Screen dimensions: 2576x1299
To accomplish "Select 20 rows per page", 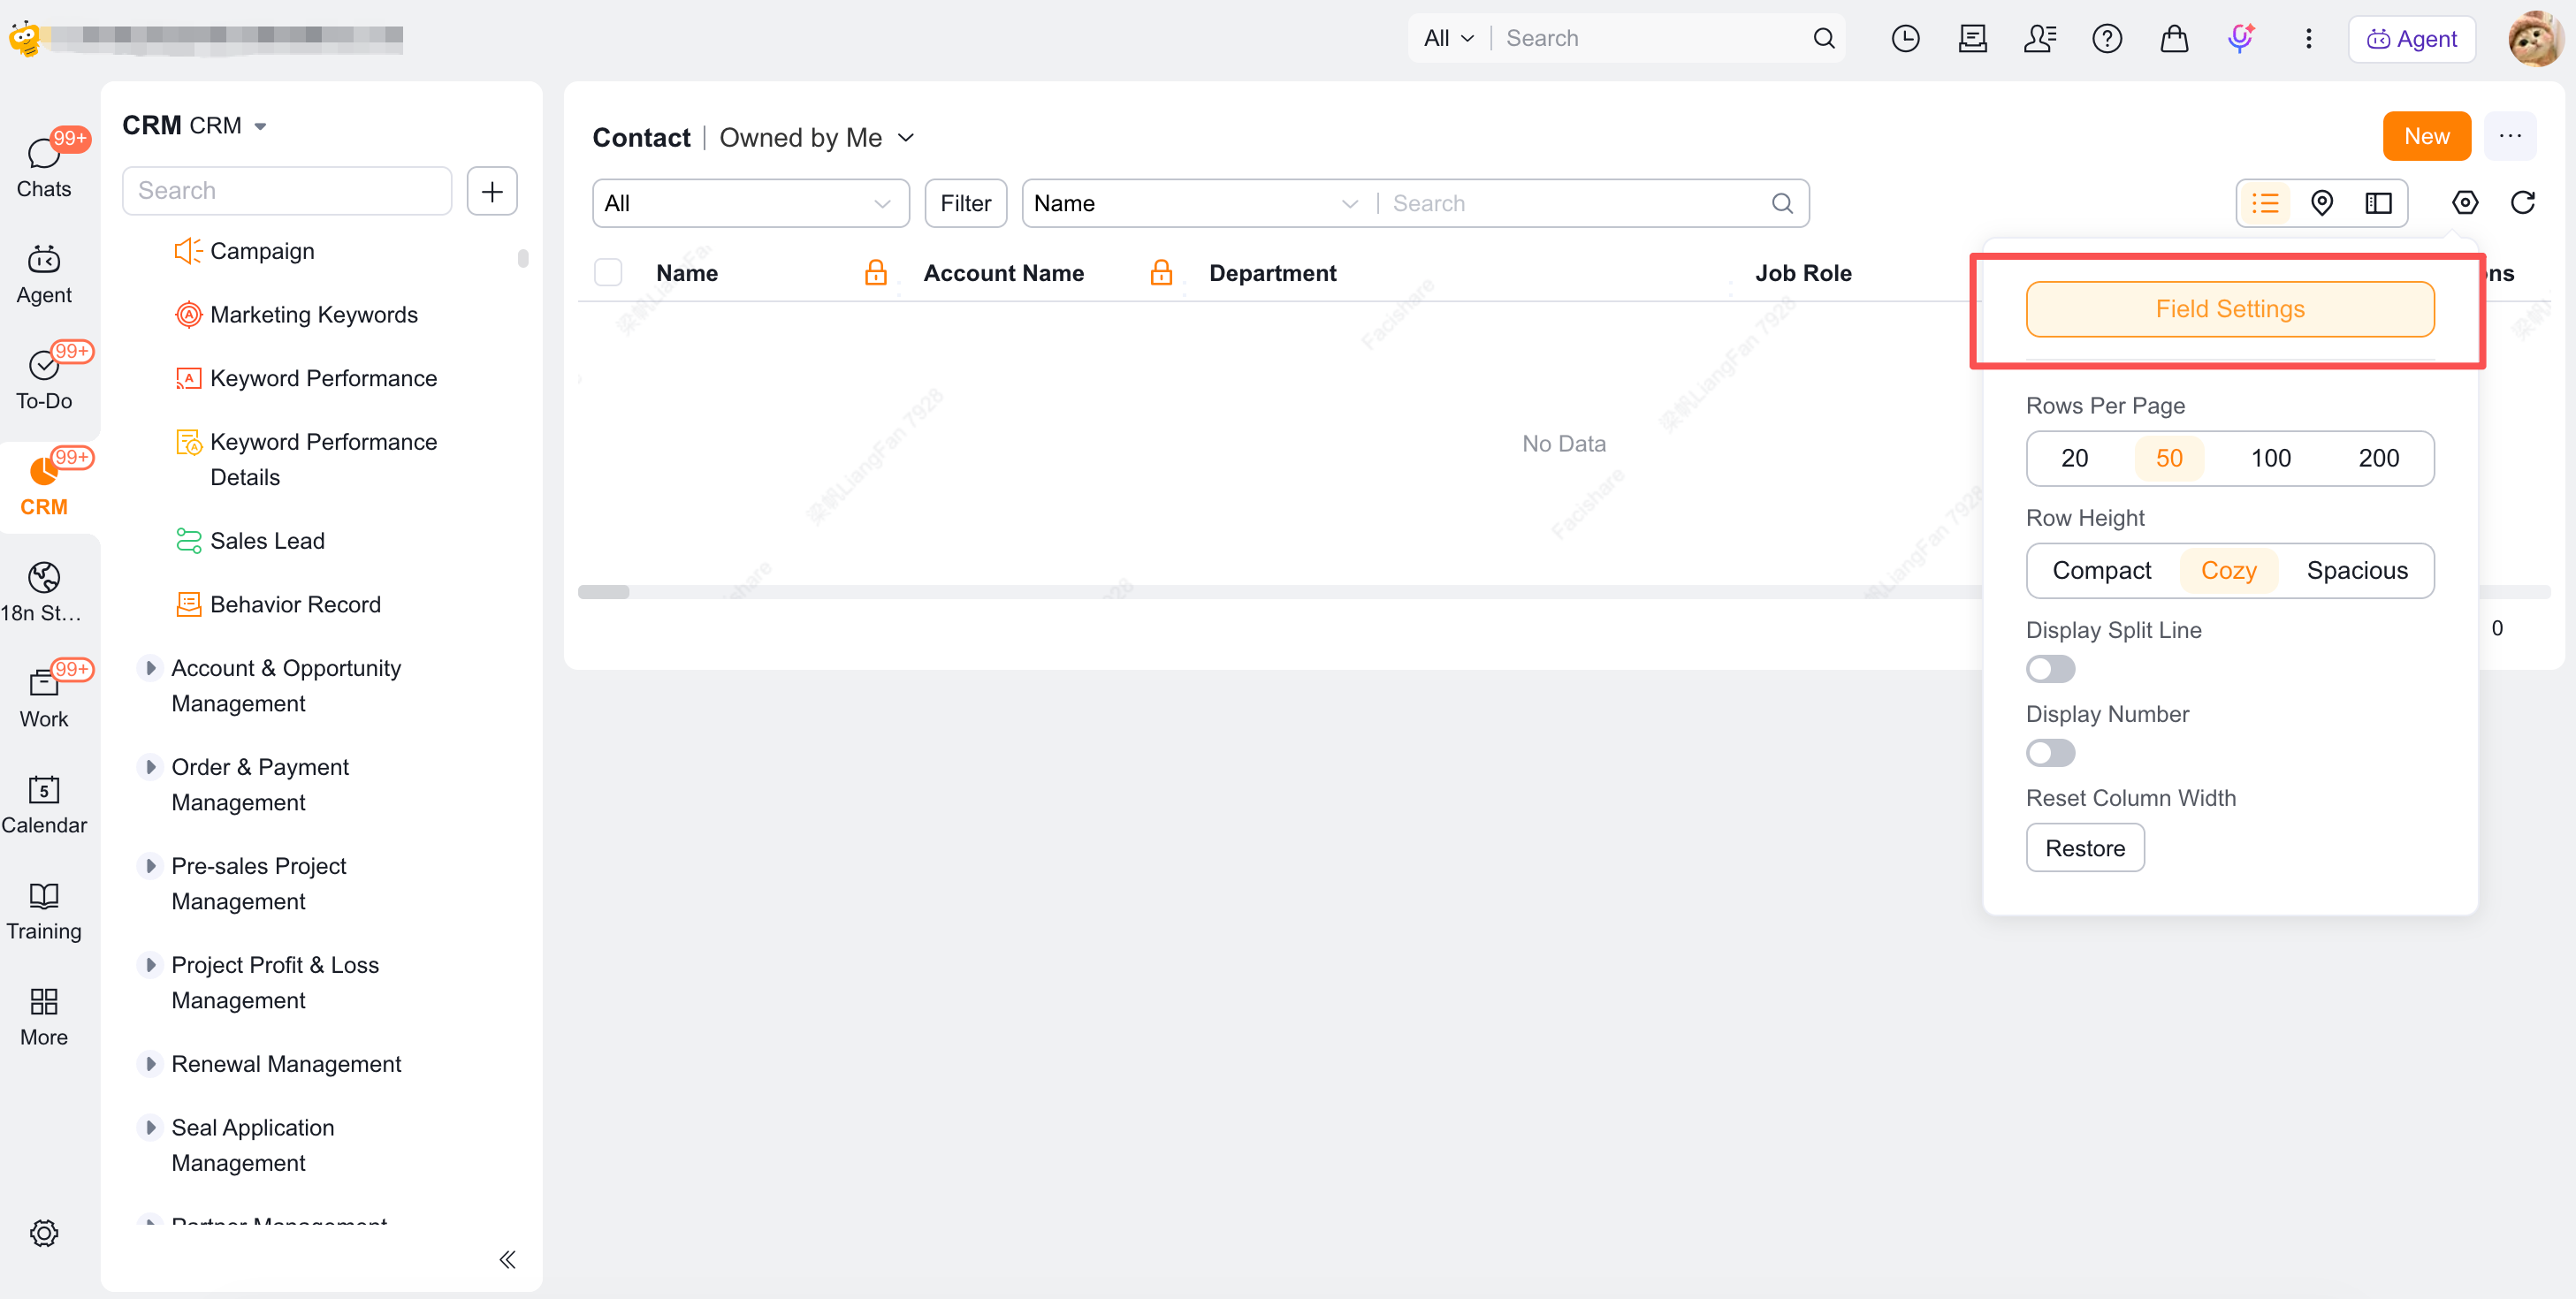I will [2074, 458].
